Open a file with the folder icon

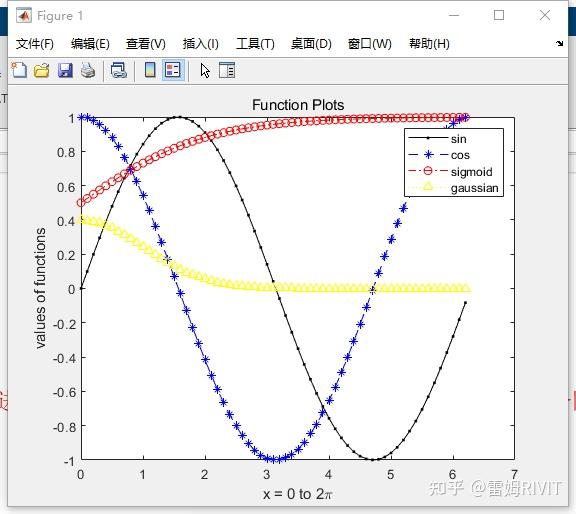pyautogui.click(x=42, y=70)
